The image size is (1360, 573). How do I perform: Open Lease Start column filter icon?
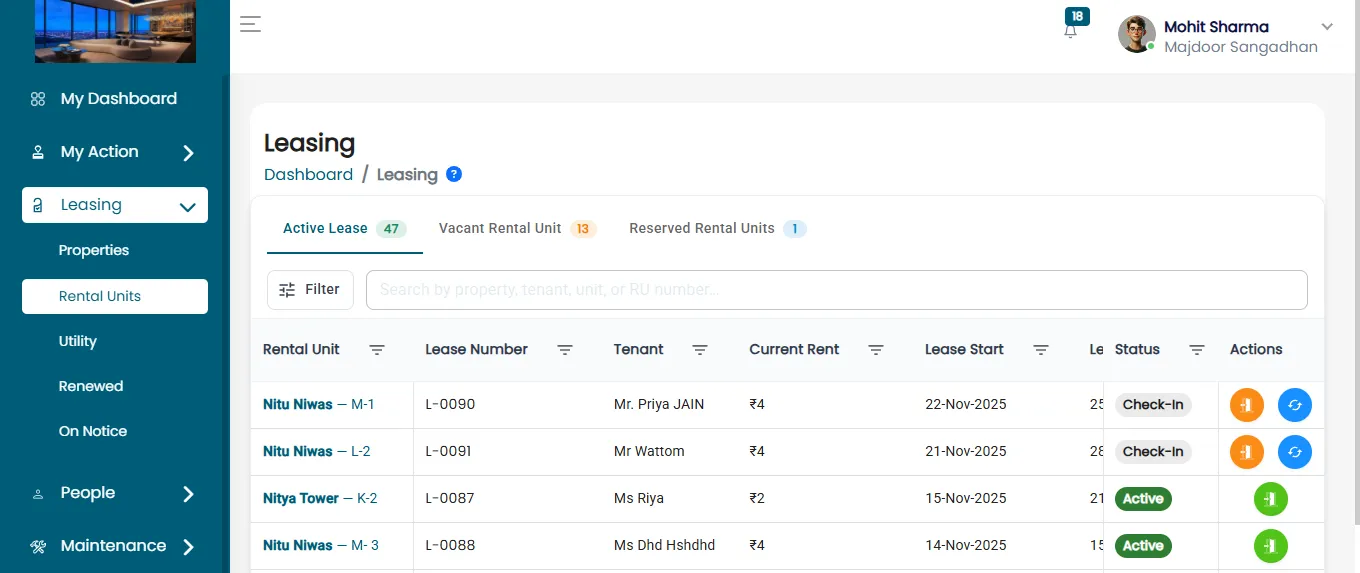pyautogui.click(x=1041, y=349)
